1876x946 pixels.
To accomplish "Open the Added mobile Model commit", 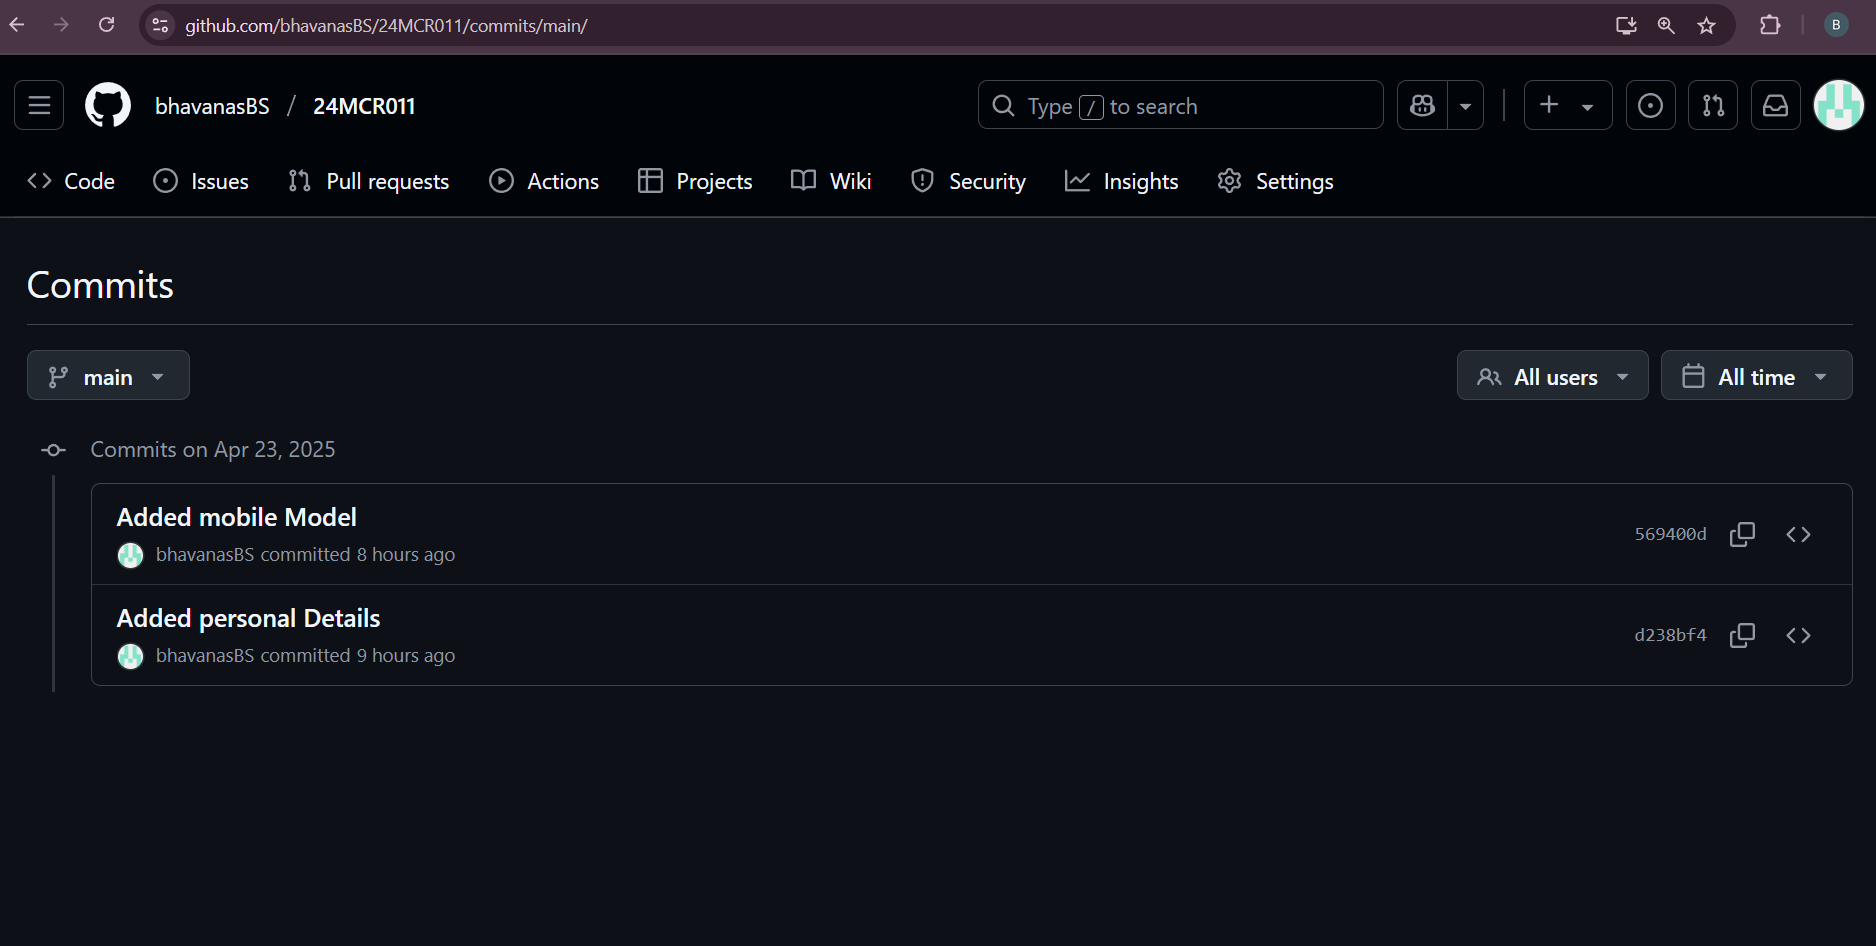I will tap(236, 517).
